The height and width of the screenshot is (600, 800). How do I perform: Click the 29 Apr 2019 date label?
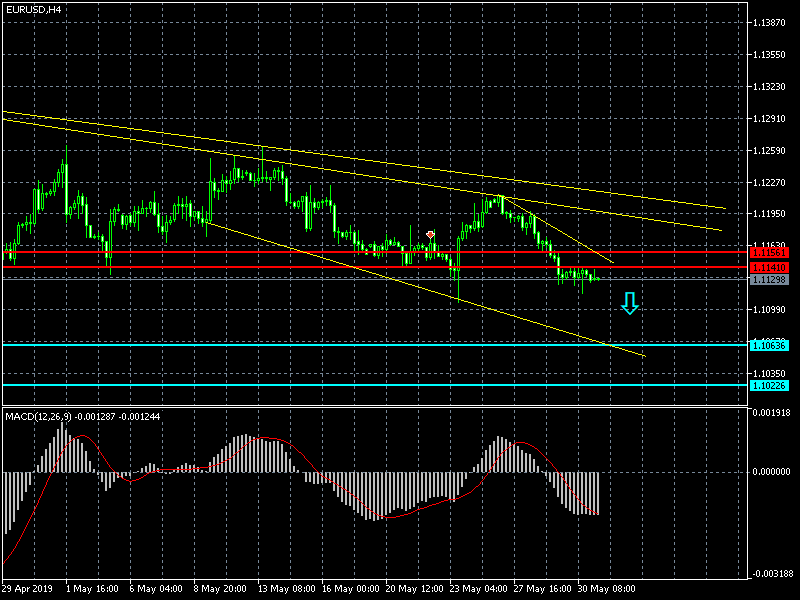(28, 589)
